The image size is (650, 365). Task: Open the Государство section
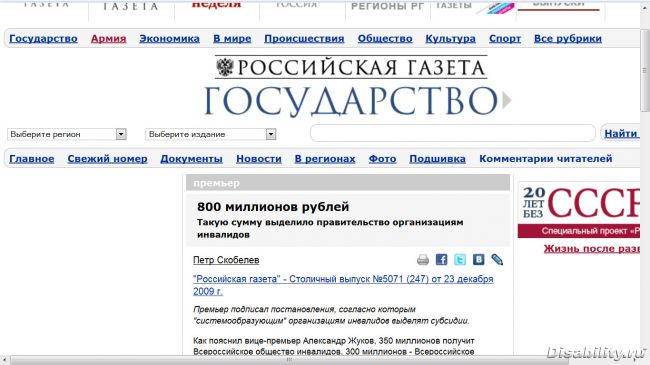(x=43, y=39)
